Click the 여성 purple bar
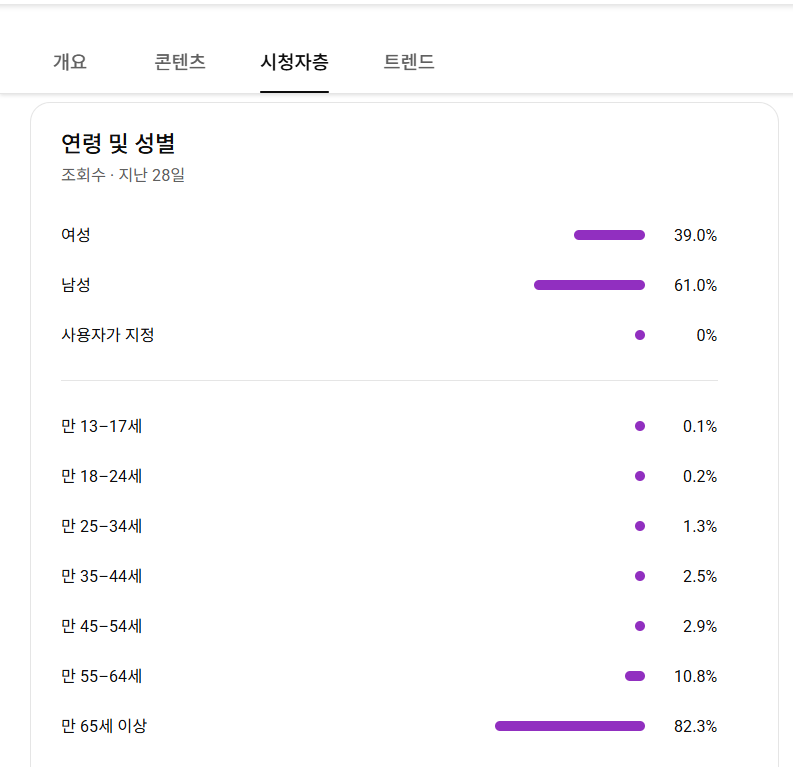Viewport: 793px width, 767px height. 609,235
